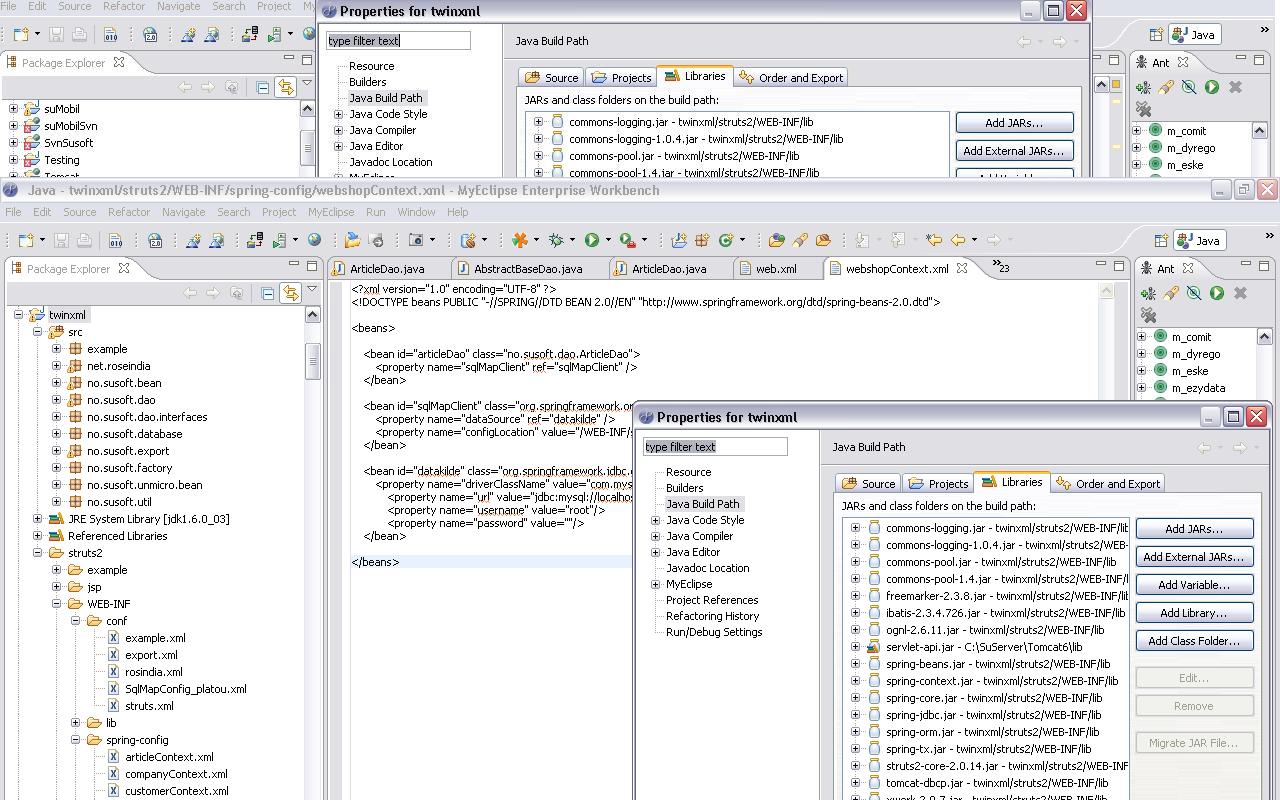Click the Debug bug icon in main toolbar
The width and height of the screenshot is (1280, 800).
[557, 240]
